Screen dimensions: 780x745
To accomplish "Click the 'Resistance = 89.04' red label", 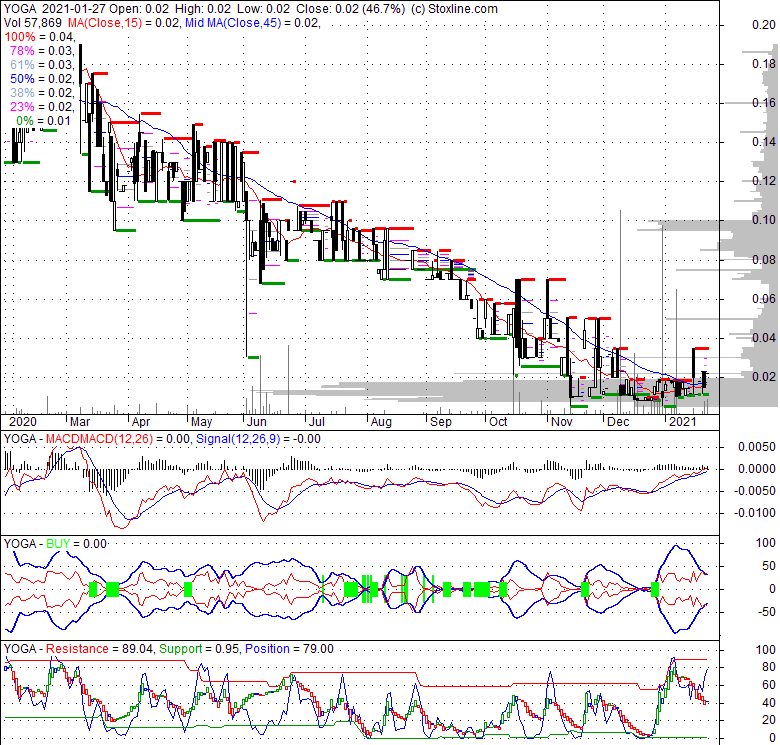I will (x=100, y=649).
